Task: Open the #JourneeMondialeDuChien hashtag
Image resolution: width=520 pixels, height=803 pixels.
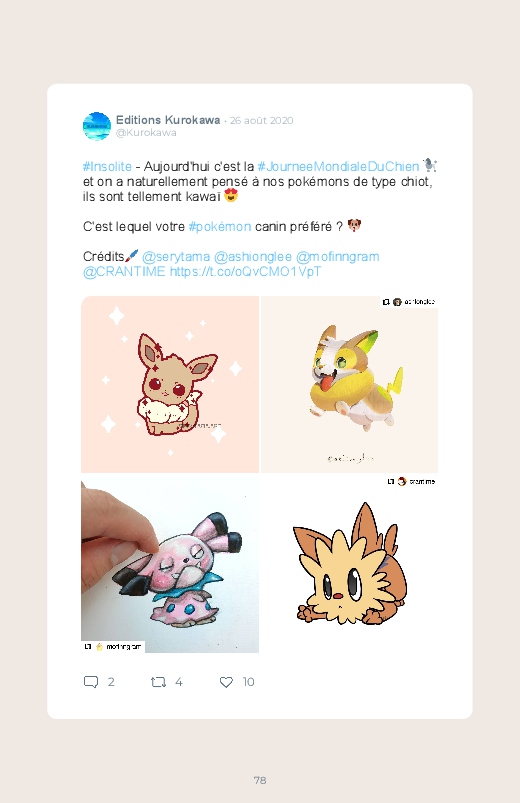Action: [x=338, y=166]
